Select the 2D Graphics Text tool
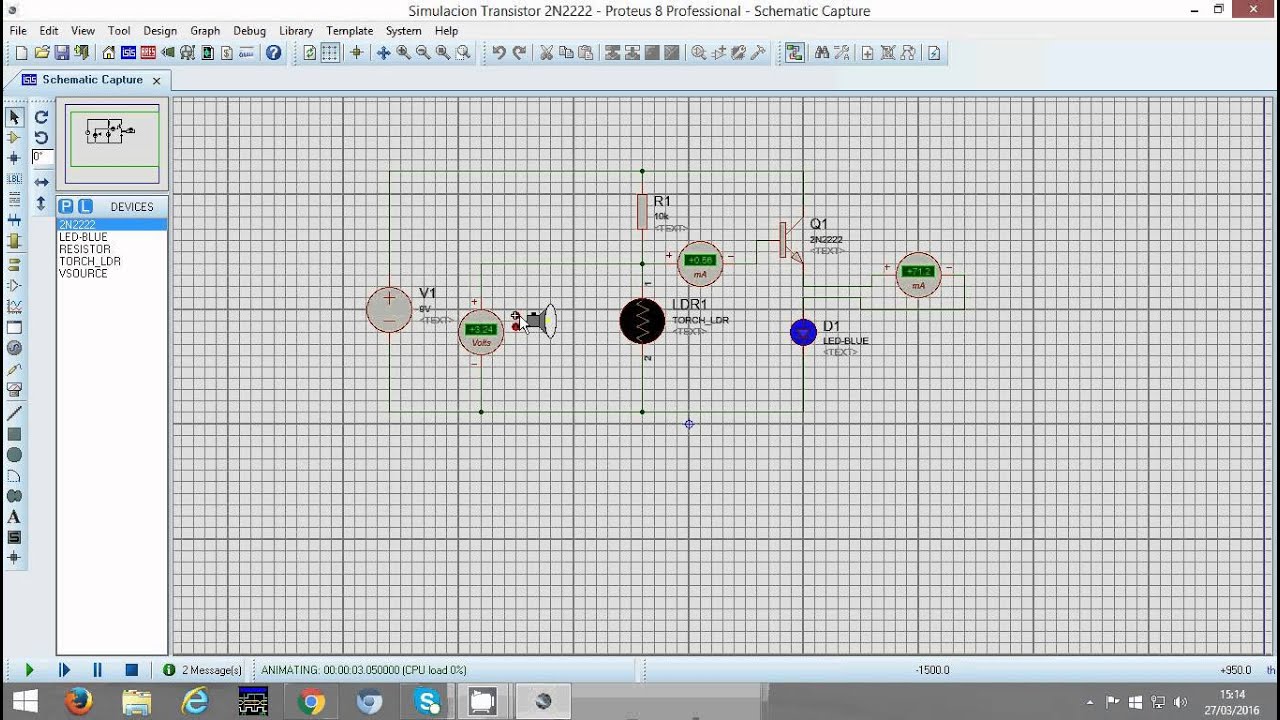The image size is (1280, 720). [14, 517]
